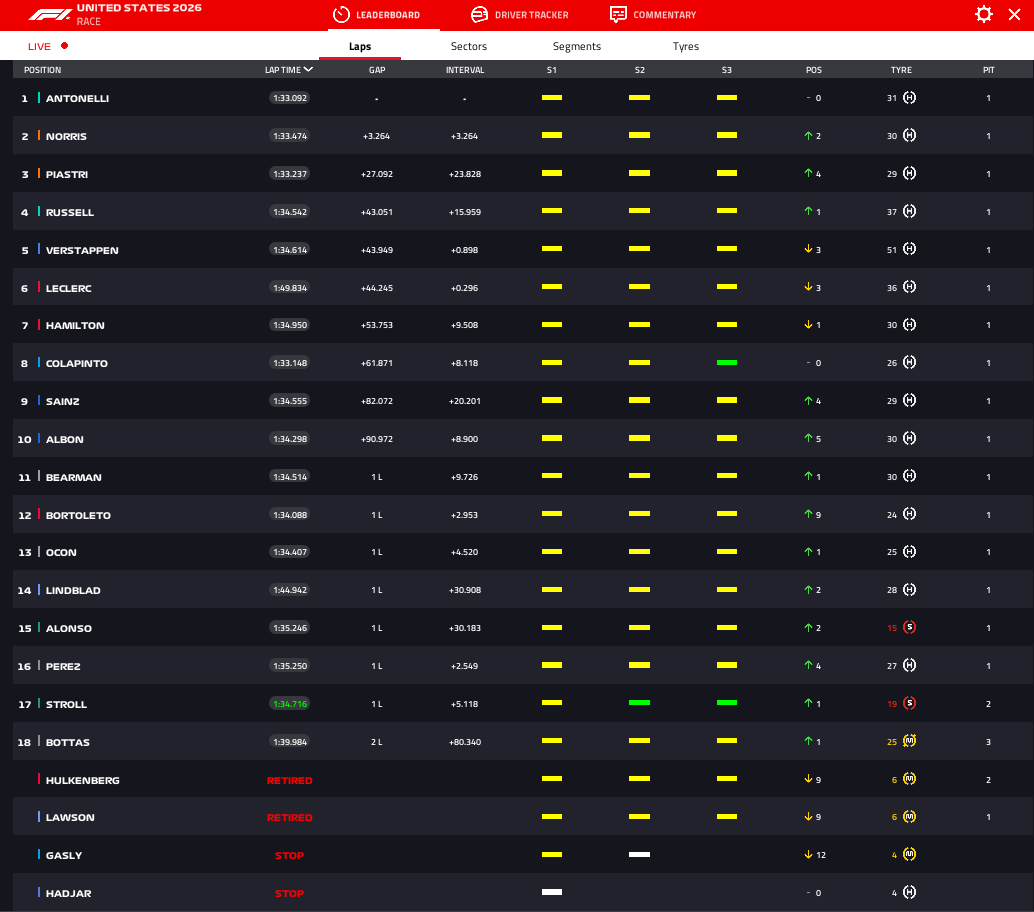Click the F1 logo in header

click(x=50, y=15)
